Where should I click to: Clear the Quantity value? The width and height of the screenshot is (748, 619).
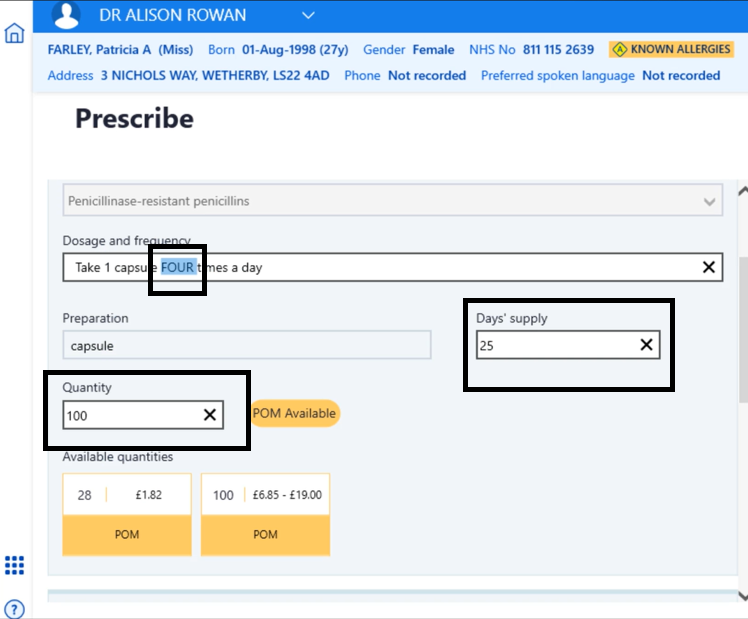click(x=210, y=414)
